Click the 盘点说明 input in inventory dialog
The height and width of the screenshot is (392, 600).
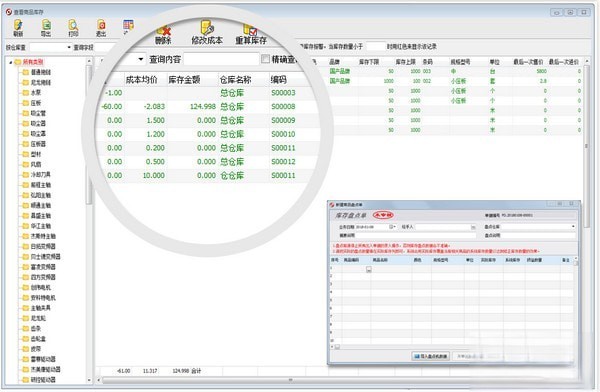(539, 235)
